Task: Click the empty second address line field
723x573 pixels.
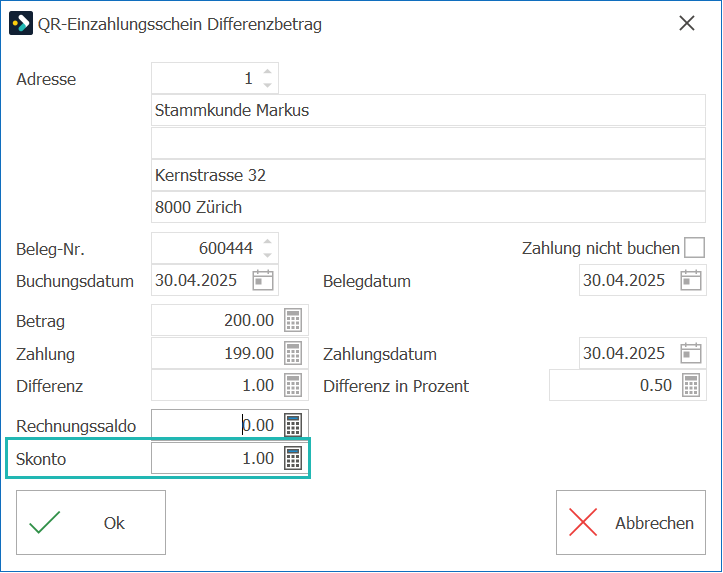Action: pyautogui.click(x=428, y=143)
